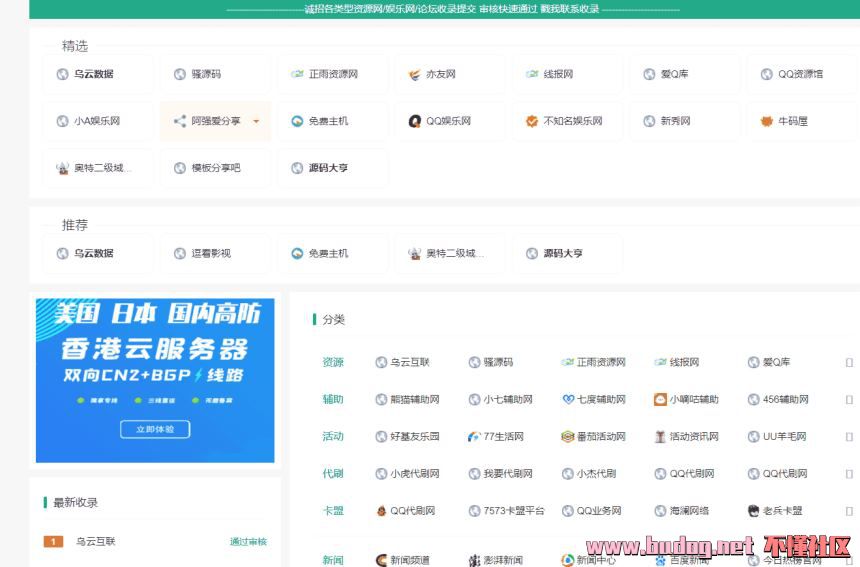Expand more sites in the 活动 row

tap(849, 437)
